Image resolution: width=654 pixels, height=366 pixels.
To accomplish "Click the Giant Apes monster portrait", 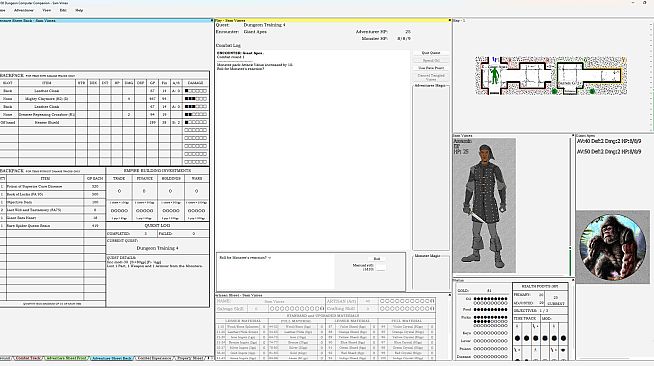I will pos(612,247).
